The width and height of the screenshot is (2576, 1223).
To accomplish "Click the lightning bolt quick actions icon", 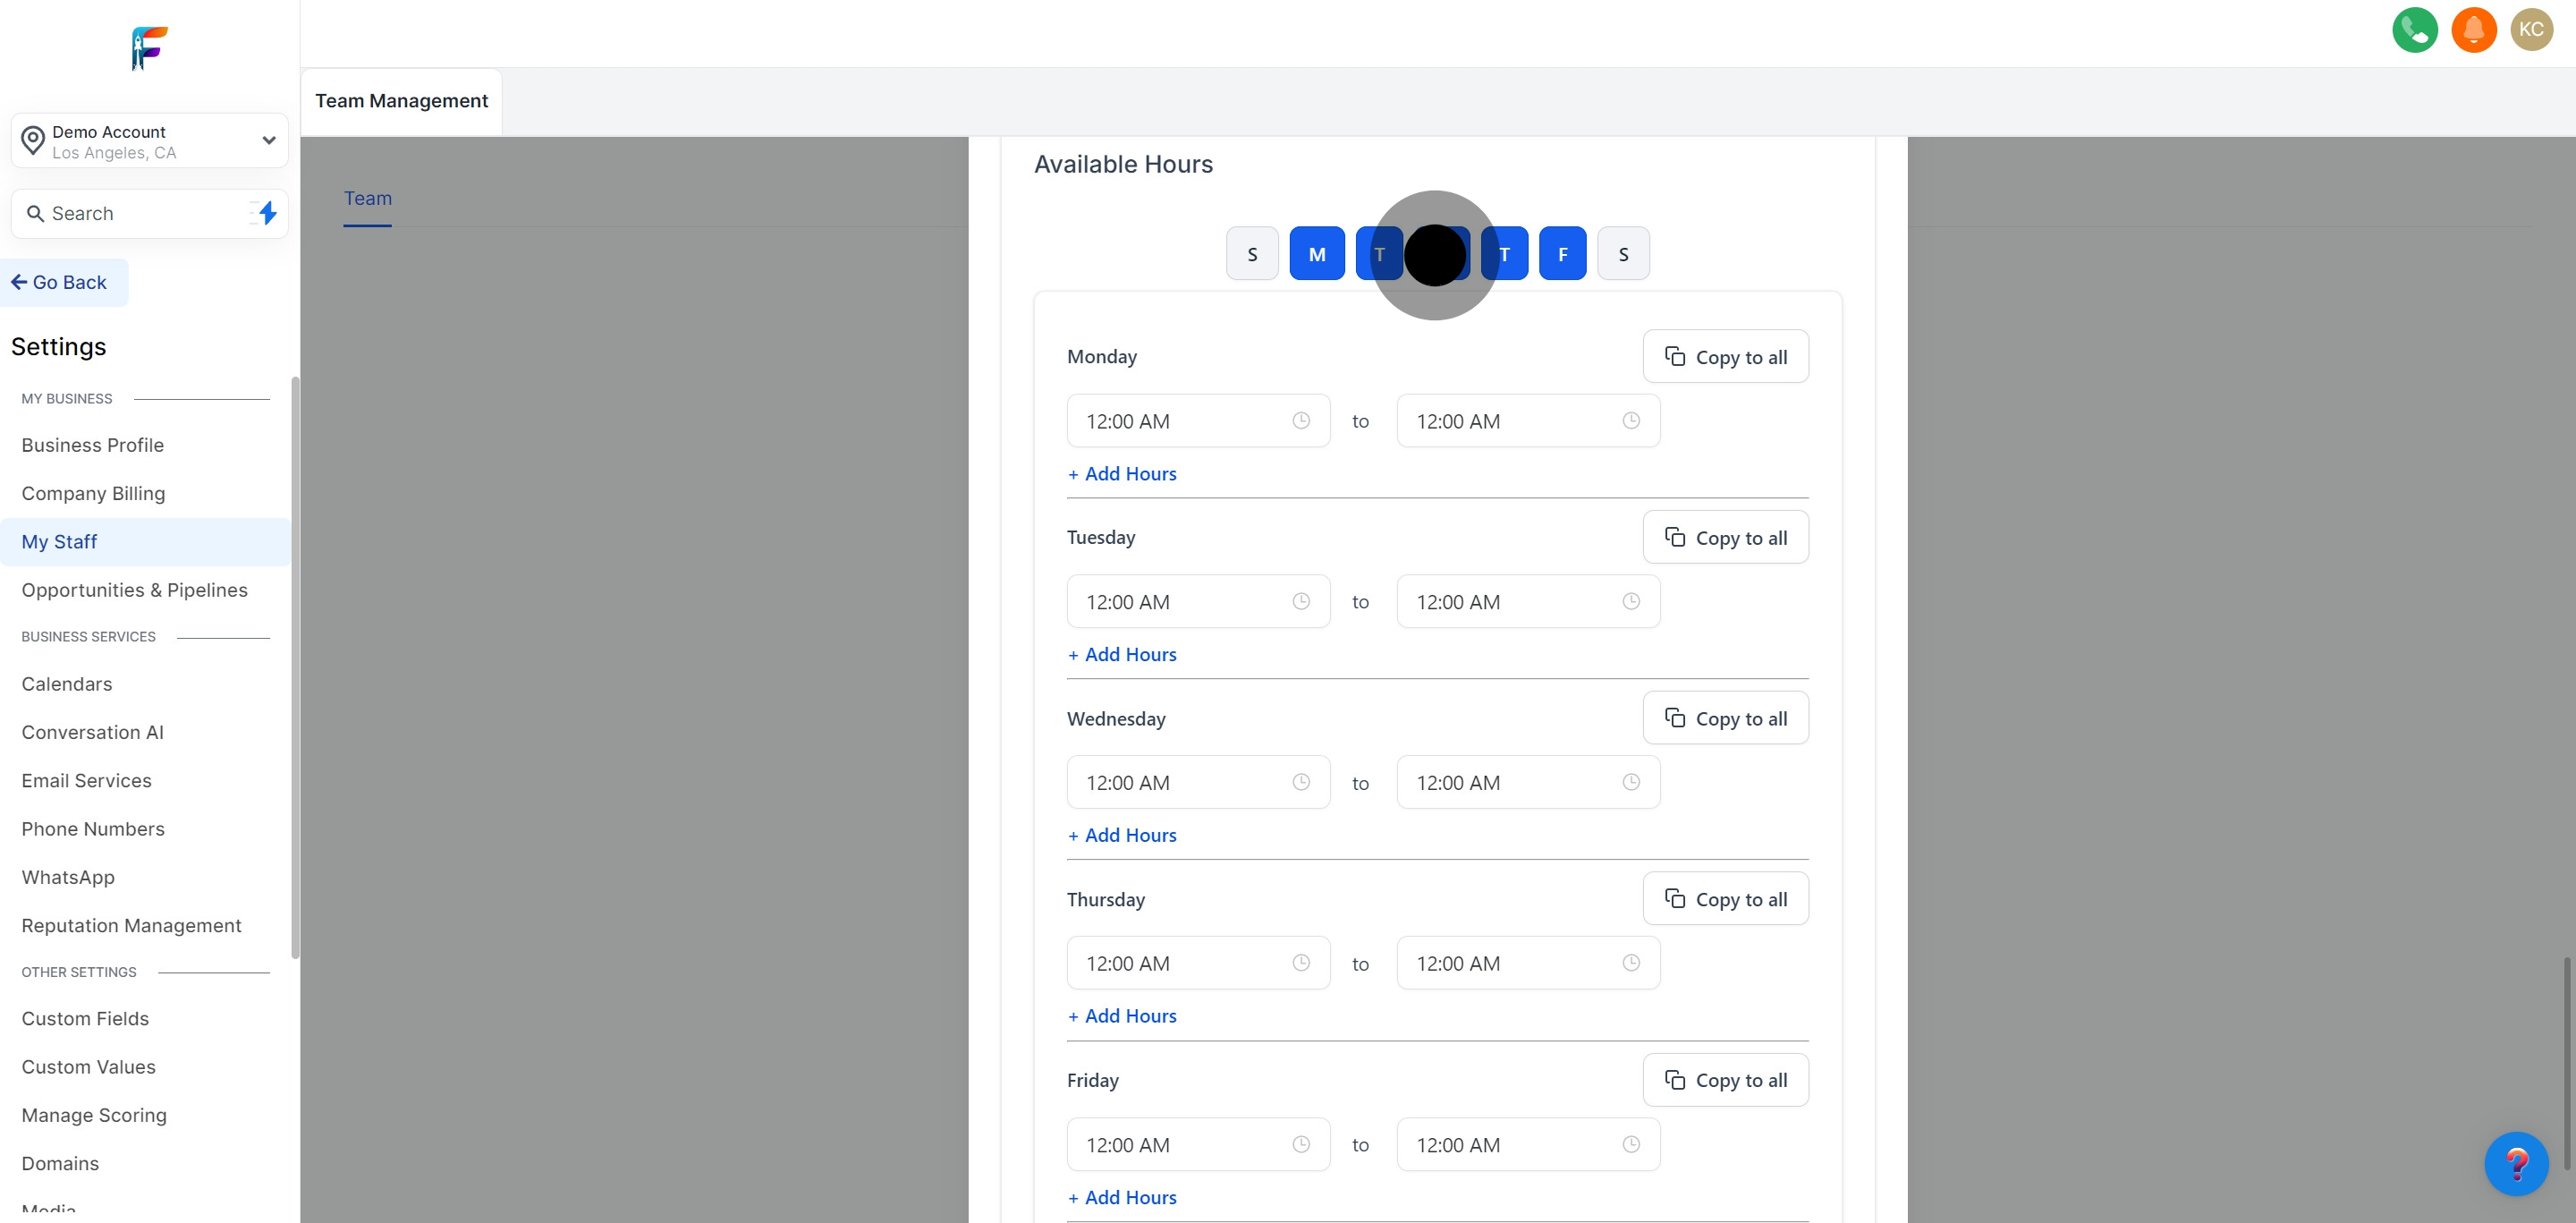I will pyautogui.click(x=267, y=213).
